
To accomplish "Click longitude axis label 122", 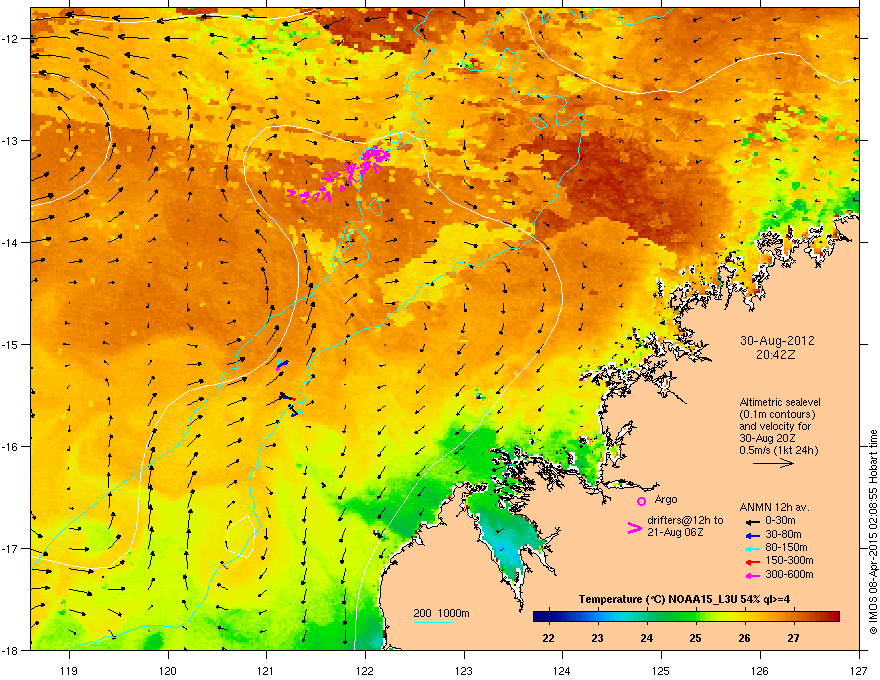I will 365,670.
